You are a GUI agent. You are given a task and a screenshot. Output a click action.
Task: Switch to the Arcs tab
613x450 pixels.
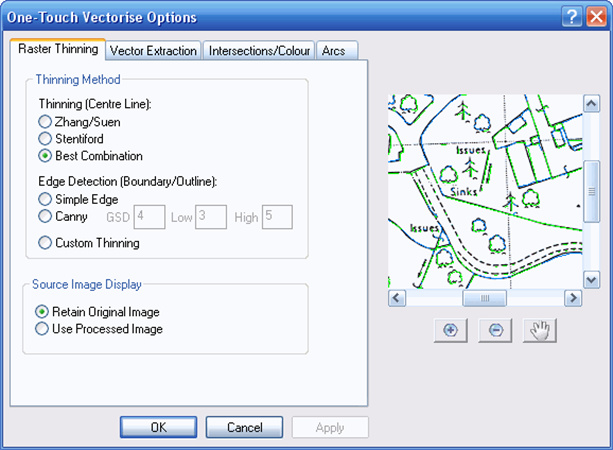click(x=337, y=51)
